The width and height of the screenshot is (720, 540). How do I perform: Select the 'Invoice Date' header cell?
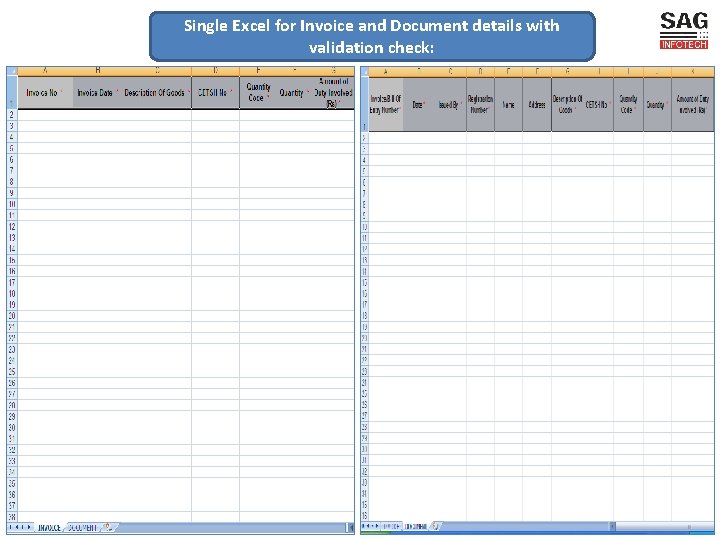click(x=97, y=93)
